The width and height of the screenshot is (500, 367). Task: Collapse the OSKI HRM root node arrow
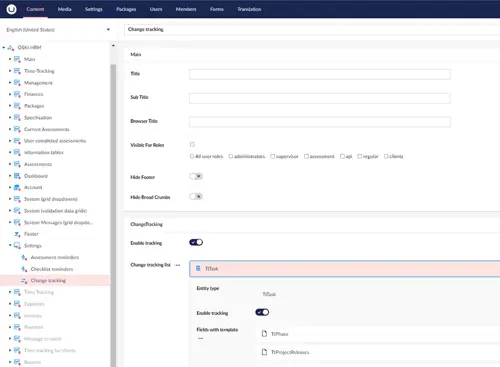click(x=4, y=48)
